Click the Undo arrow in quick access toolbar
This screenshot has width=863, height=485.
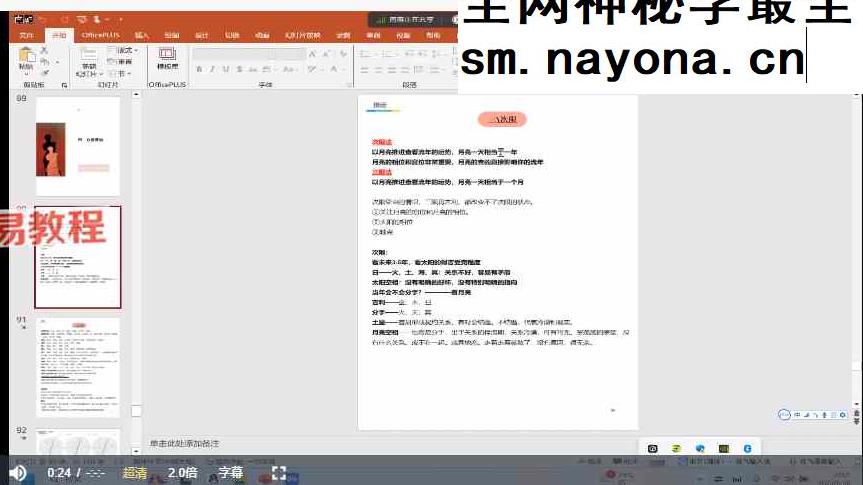(x=43, y=20)
